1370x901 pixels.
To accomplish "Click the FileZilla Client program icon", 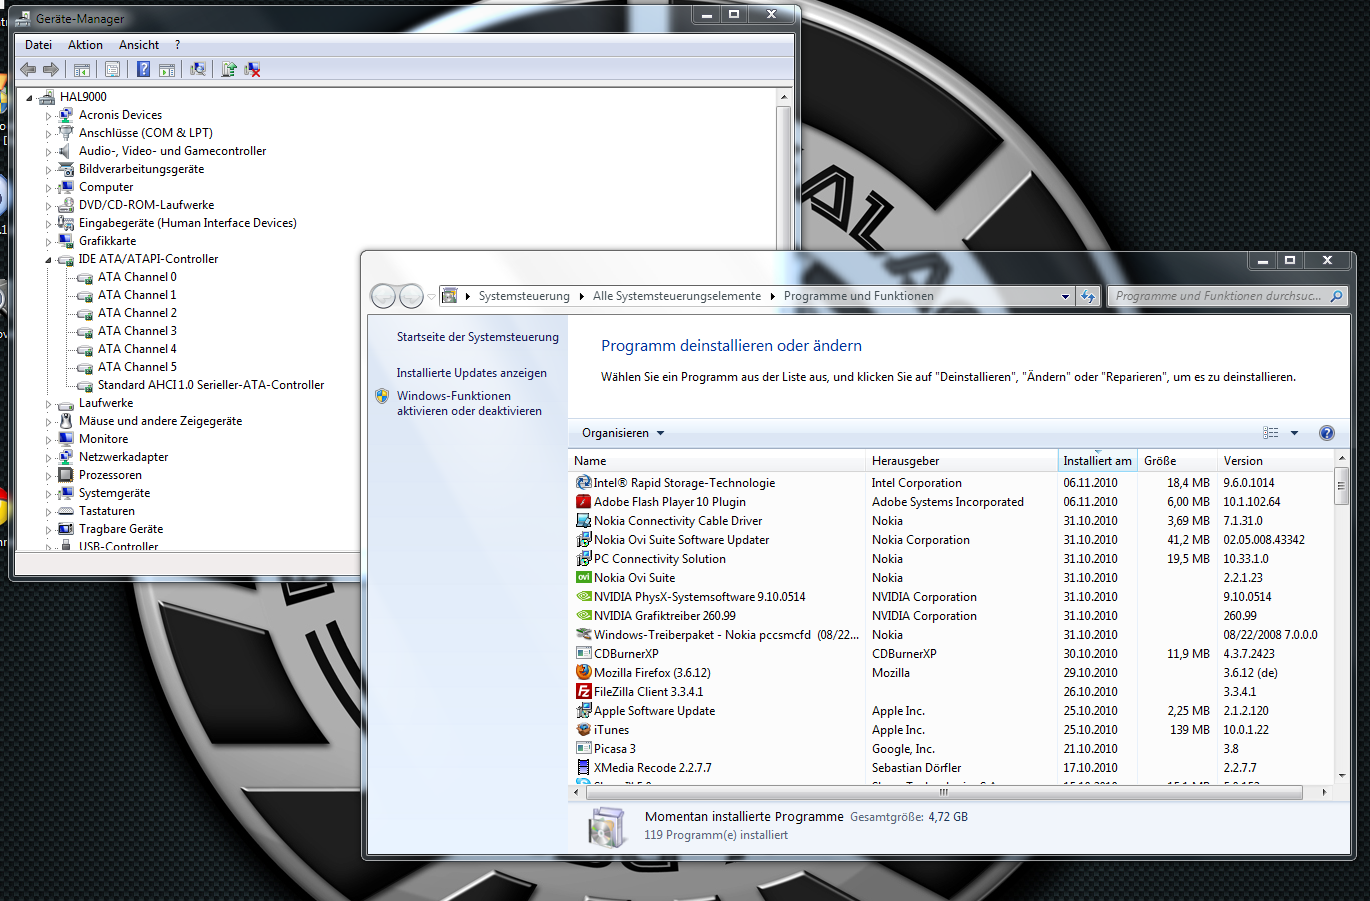I will [x=584, y=692].
